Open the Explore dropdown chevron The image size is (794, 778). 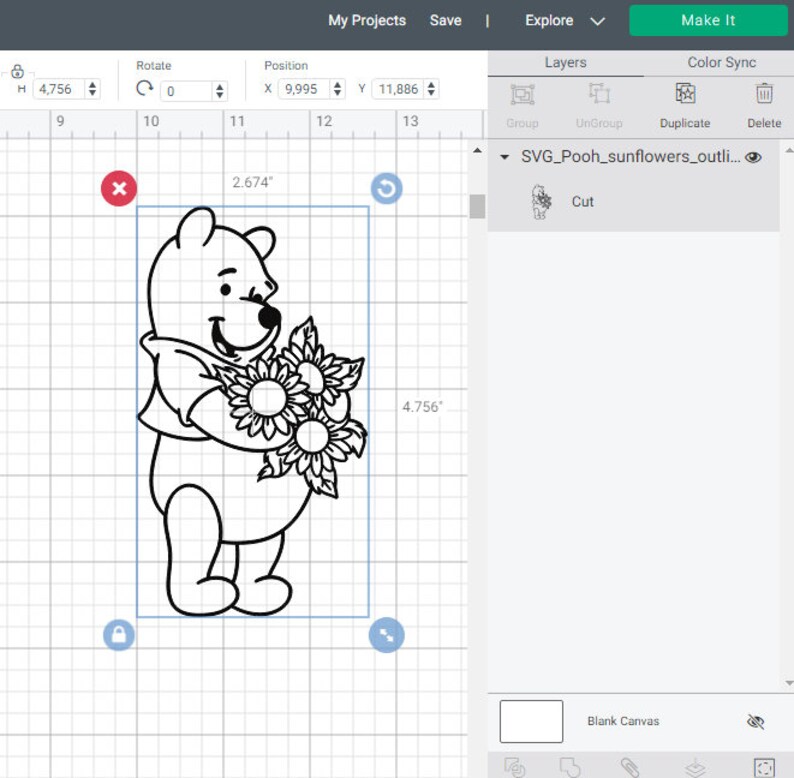click(x=598, y=21)
